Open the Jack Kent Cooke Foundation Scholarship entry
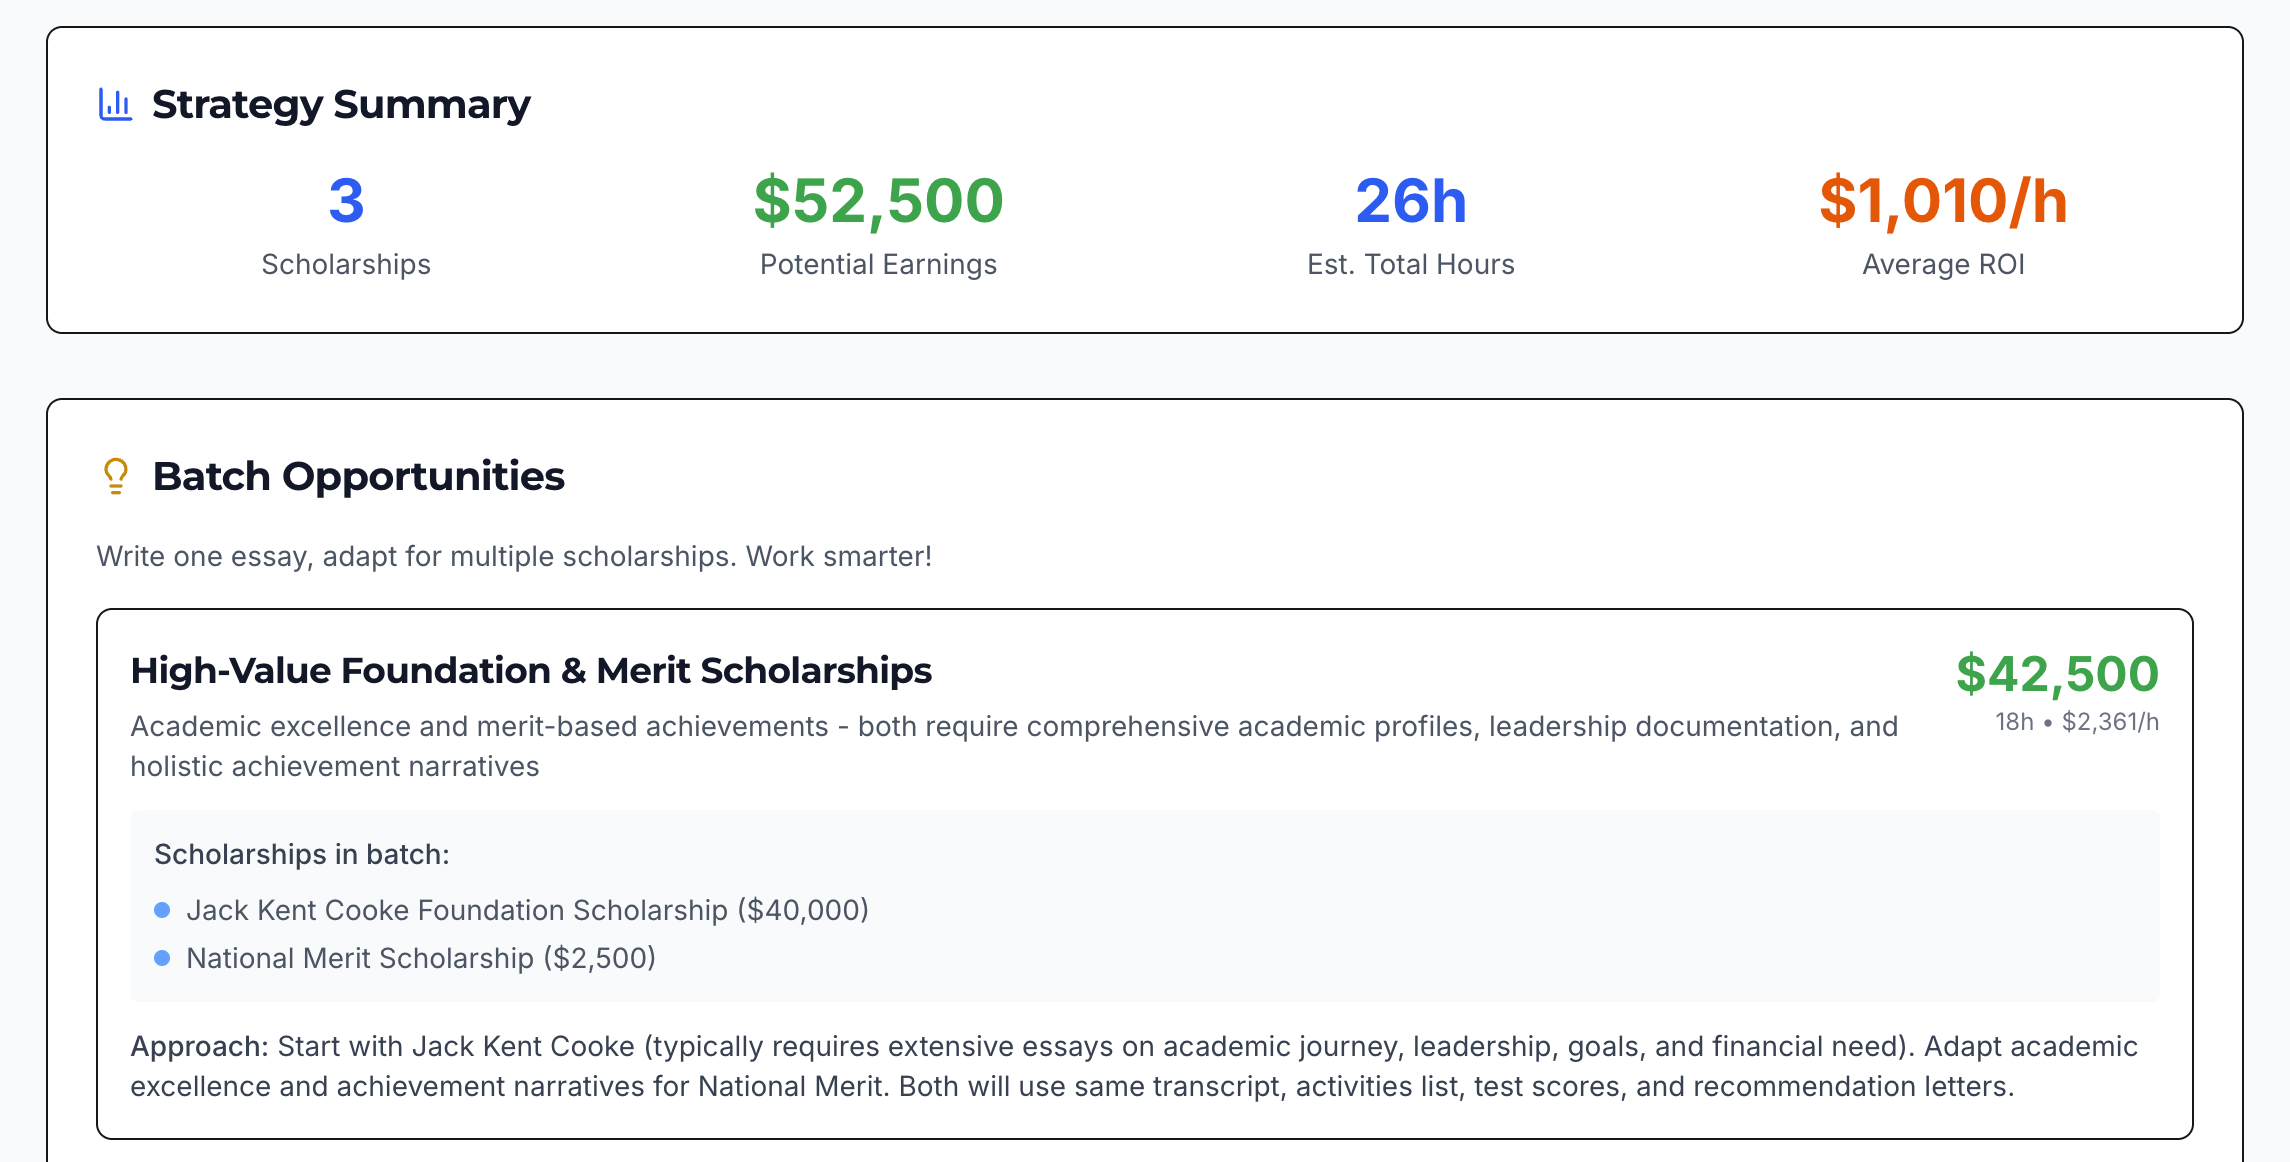The height and width of the screenshot is (1162, 2290). point(527,910)
